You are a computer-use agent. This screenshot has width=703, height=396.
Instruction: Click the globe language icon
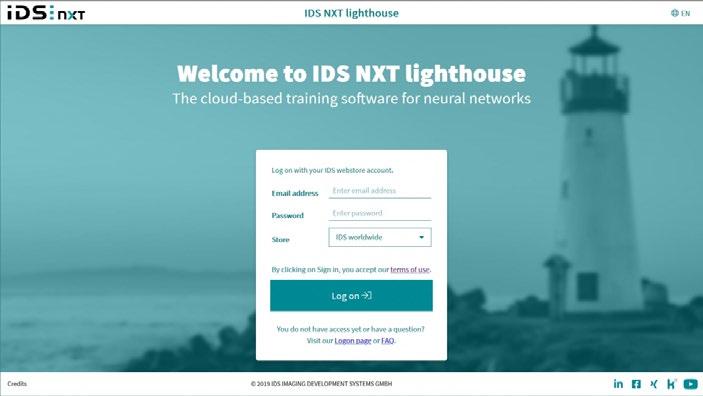click(x=675, y=13)
